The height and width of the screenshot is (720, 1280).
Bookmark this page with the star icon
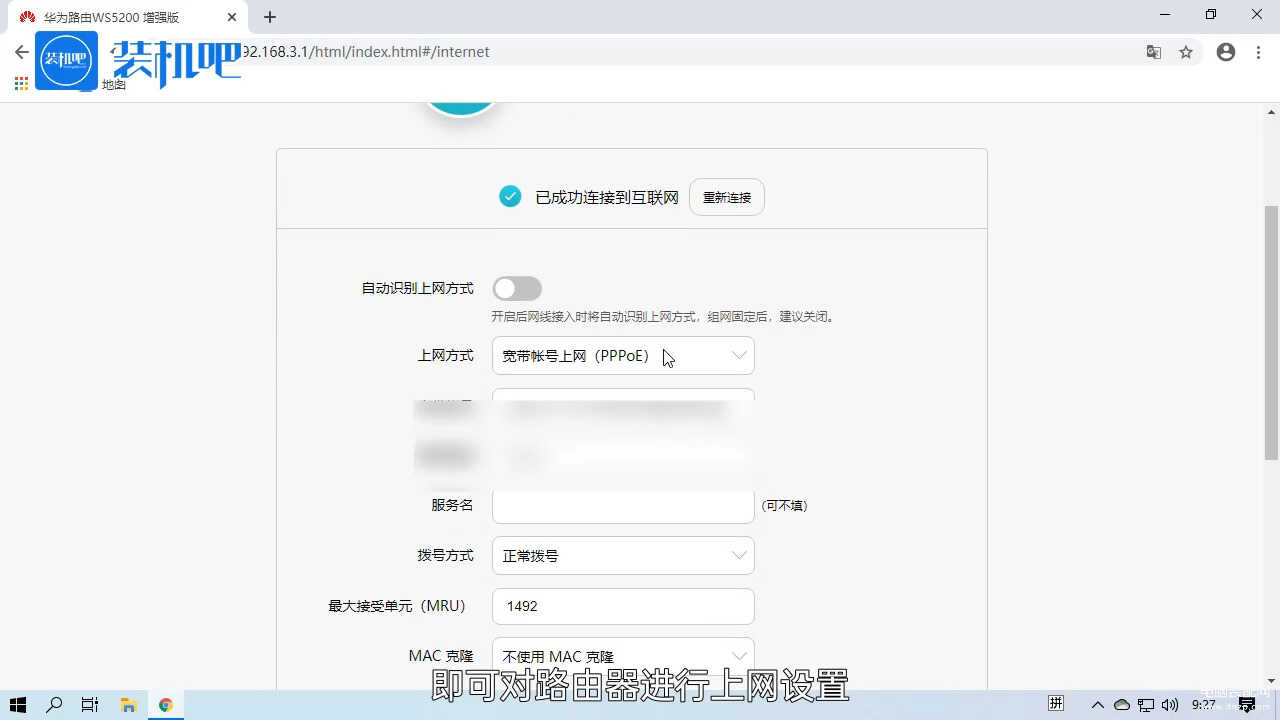coord(1186,52)
